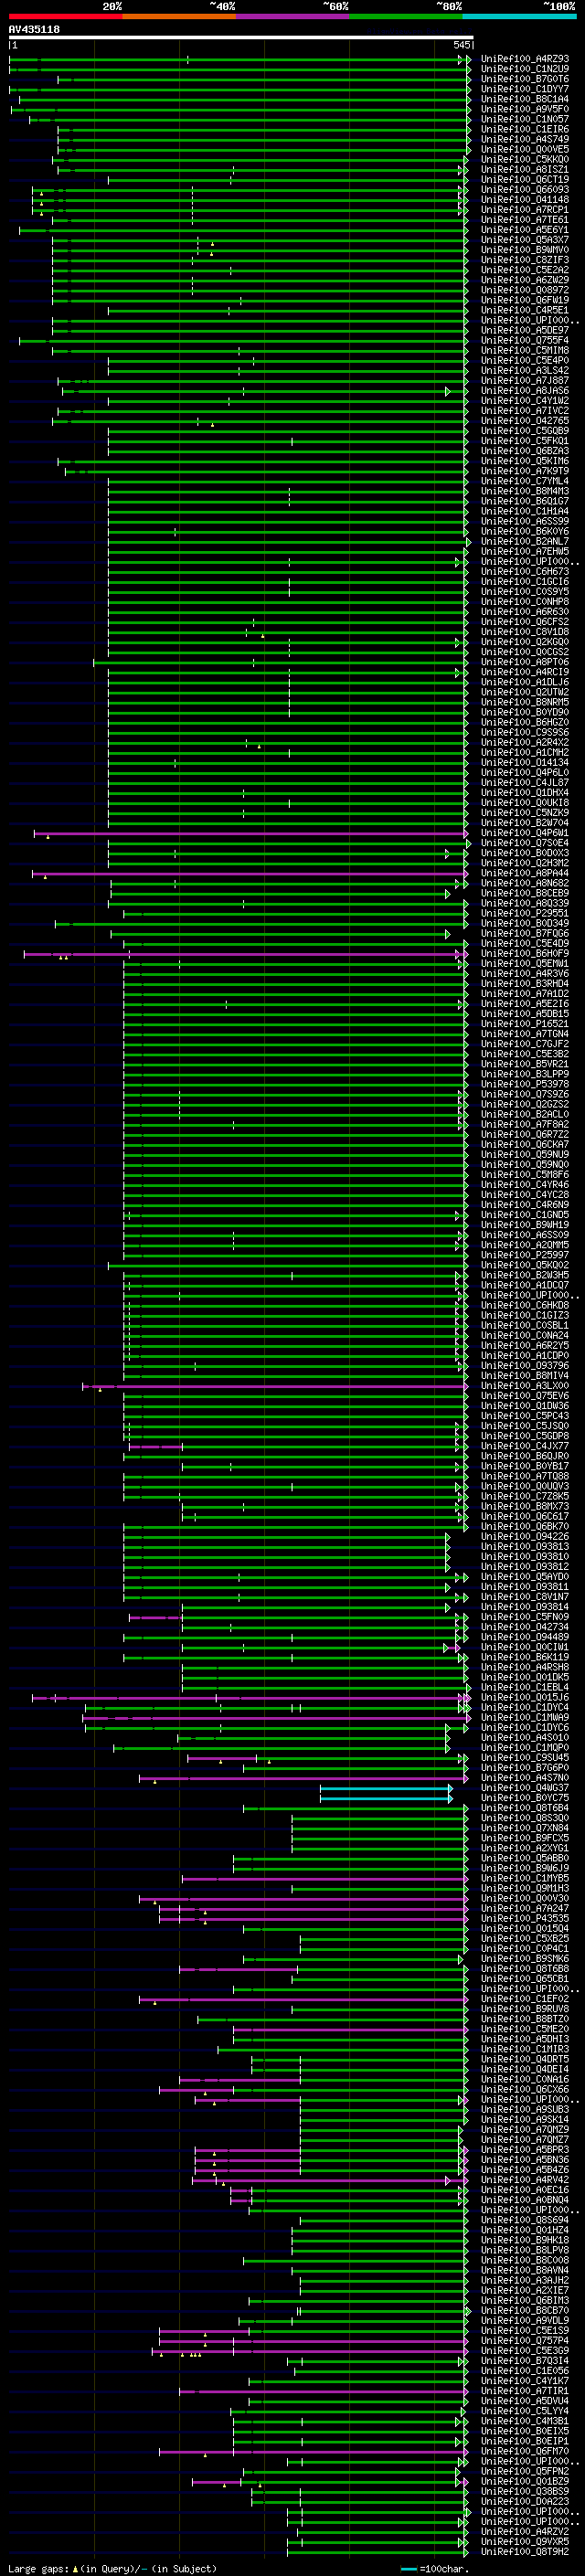The image size is (585, 2576).
Task: Select the UniRef100_A7TIR1 label
Action: pos(525,2390)
